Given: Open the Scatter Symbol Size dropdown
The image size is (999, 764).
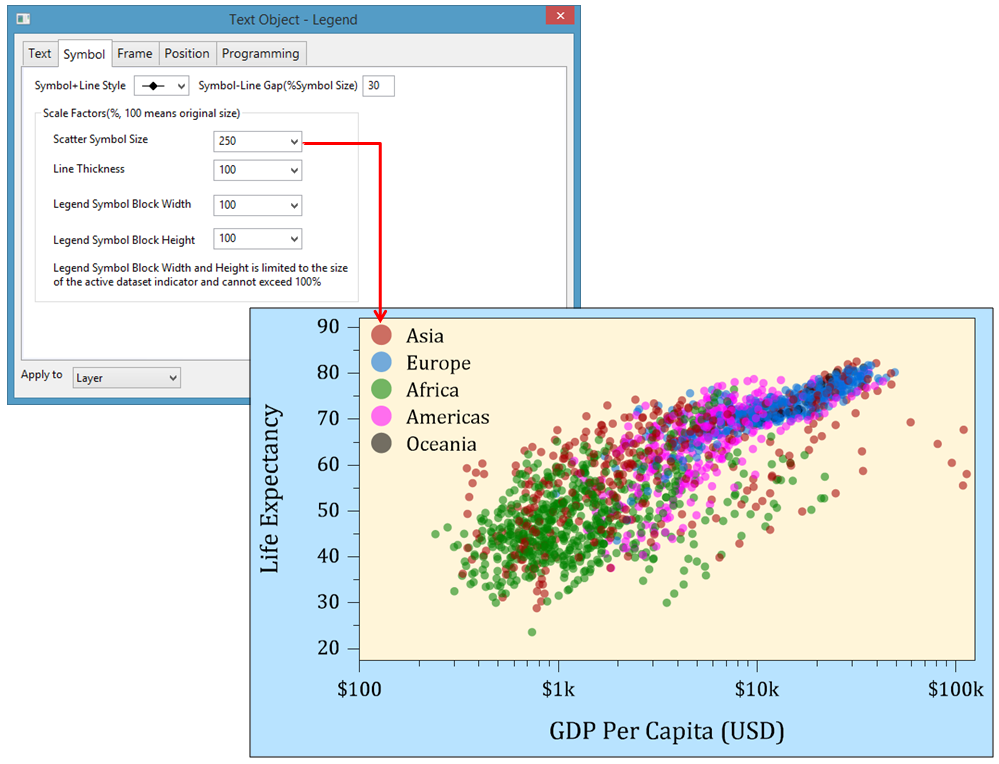Looking at the screenshot, I should click(x=257, y=142).
